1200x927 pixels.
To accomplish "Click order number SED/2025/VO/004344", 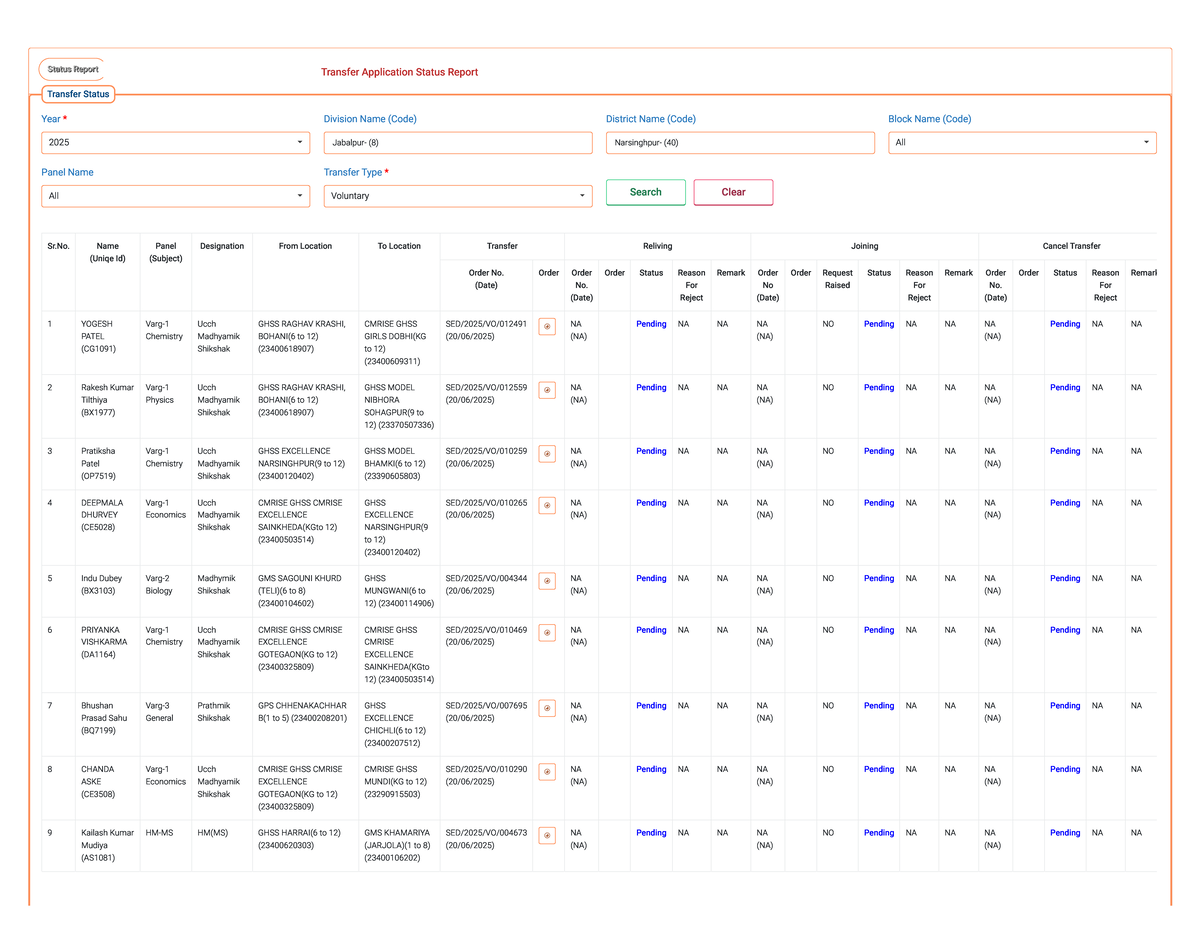I will click(486, 578).
